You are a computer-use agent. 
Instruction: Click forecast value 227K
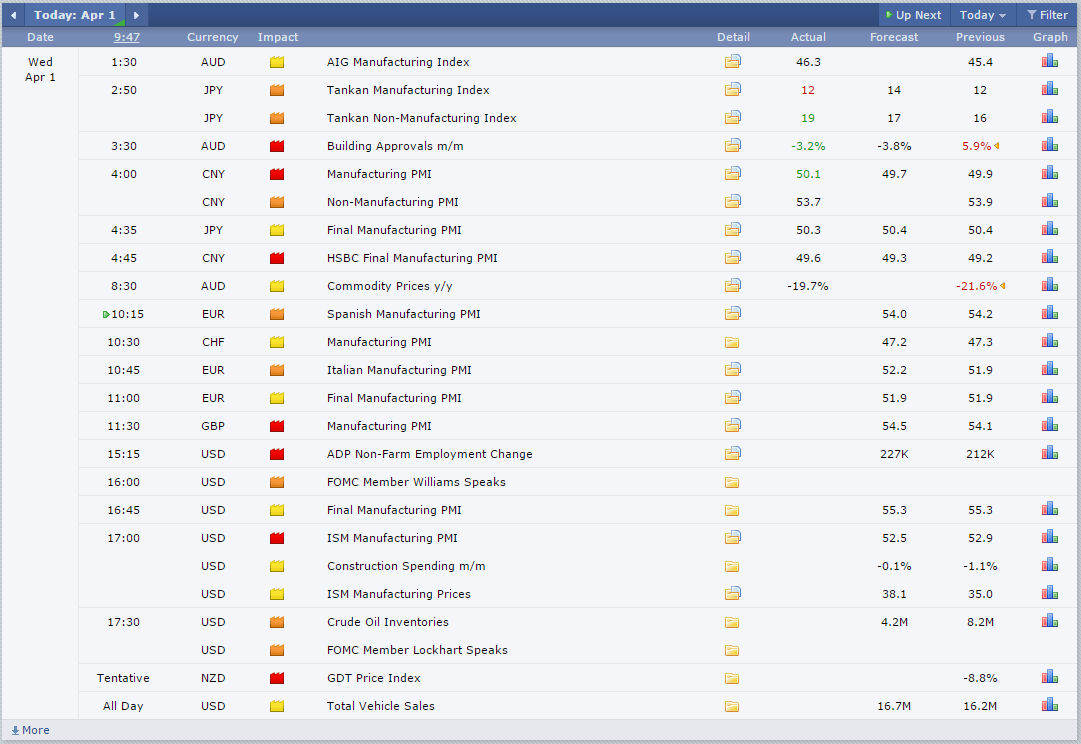(x=894, y=454)
